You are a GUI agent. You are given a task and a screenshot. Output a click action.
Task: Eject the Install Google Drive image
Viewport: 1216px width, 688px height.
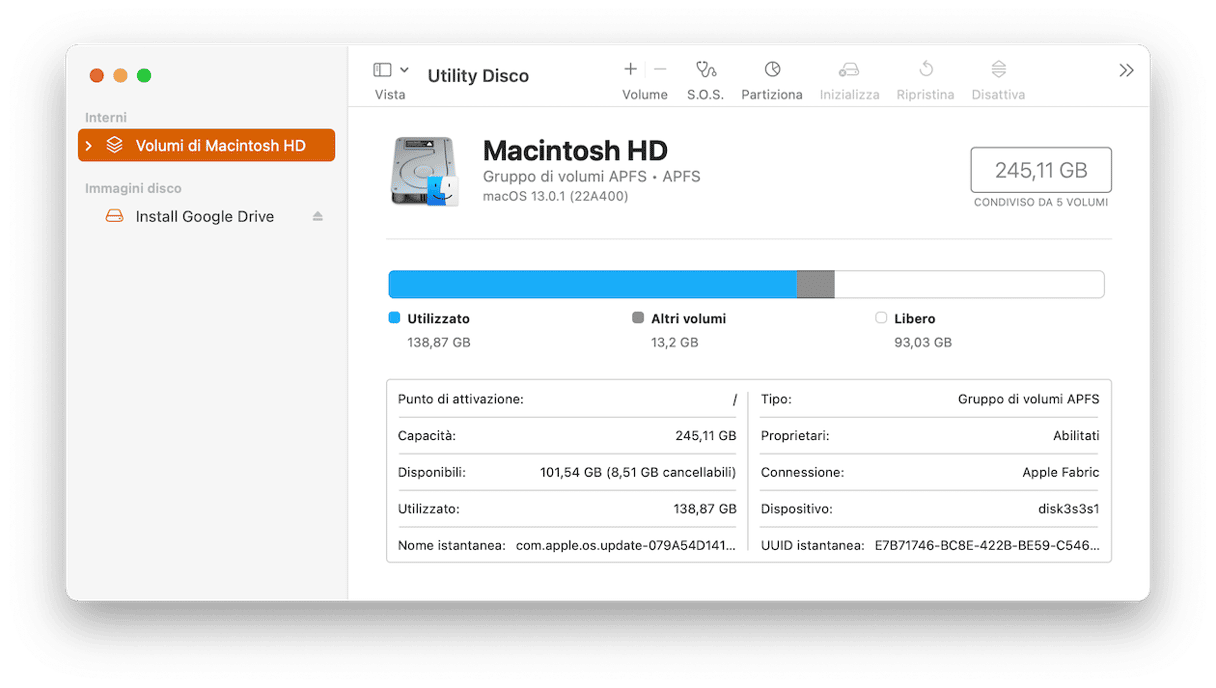coord(317,216)
